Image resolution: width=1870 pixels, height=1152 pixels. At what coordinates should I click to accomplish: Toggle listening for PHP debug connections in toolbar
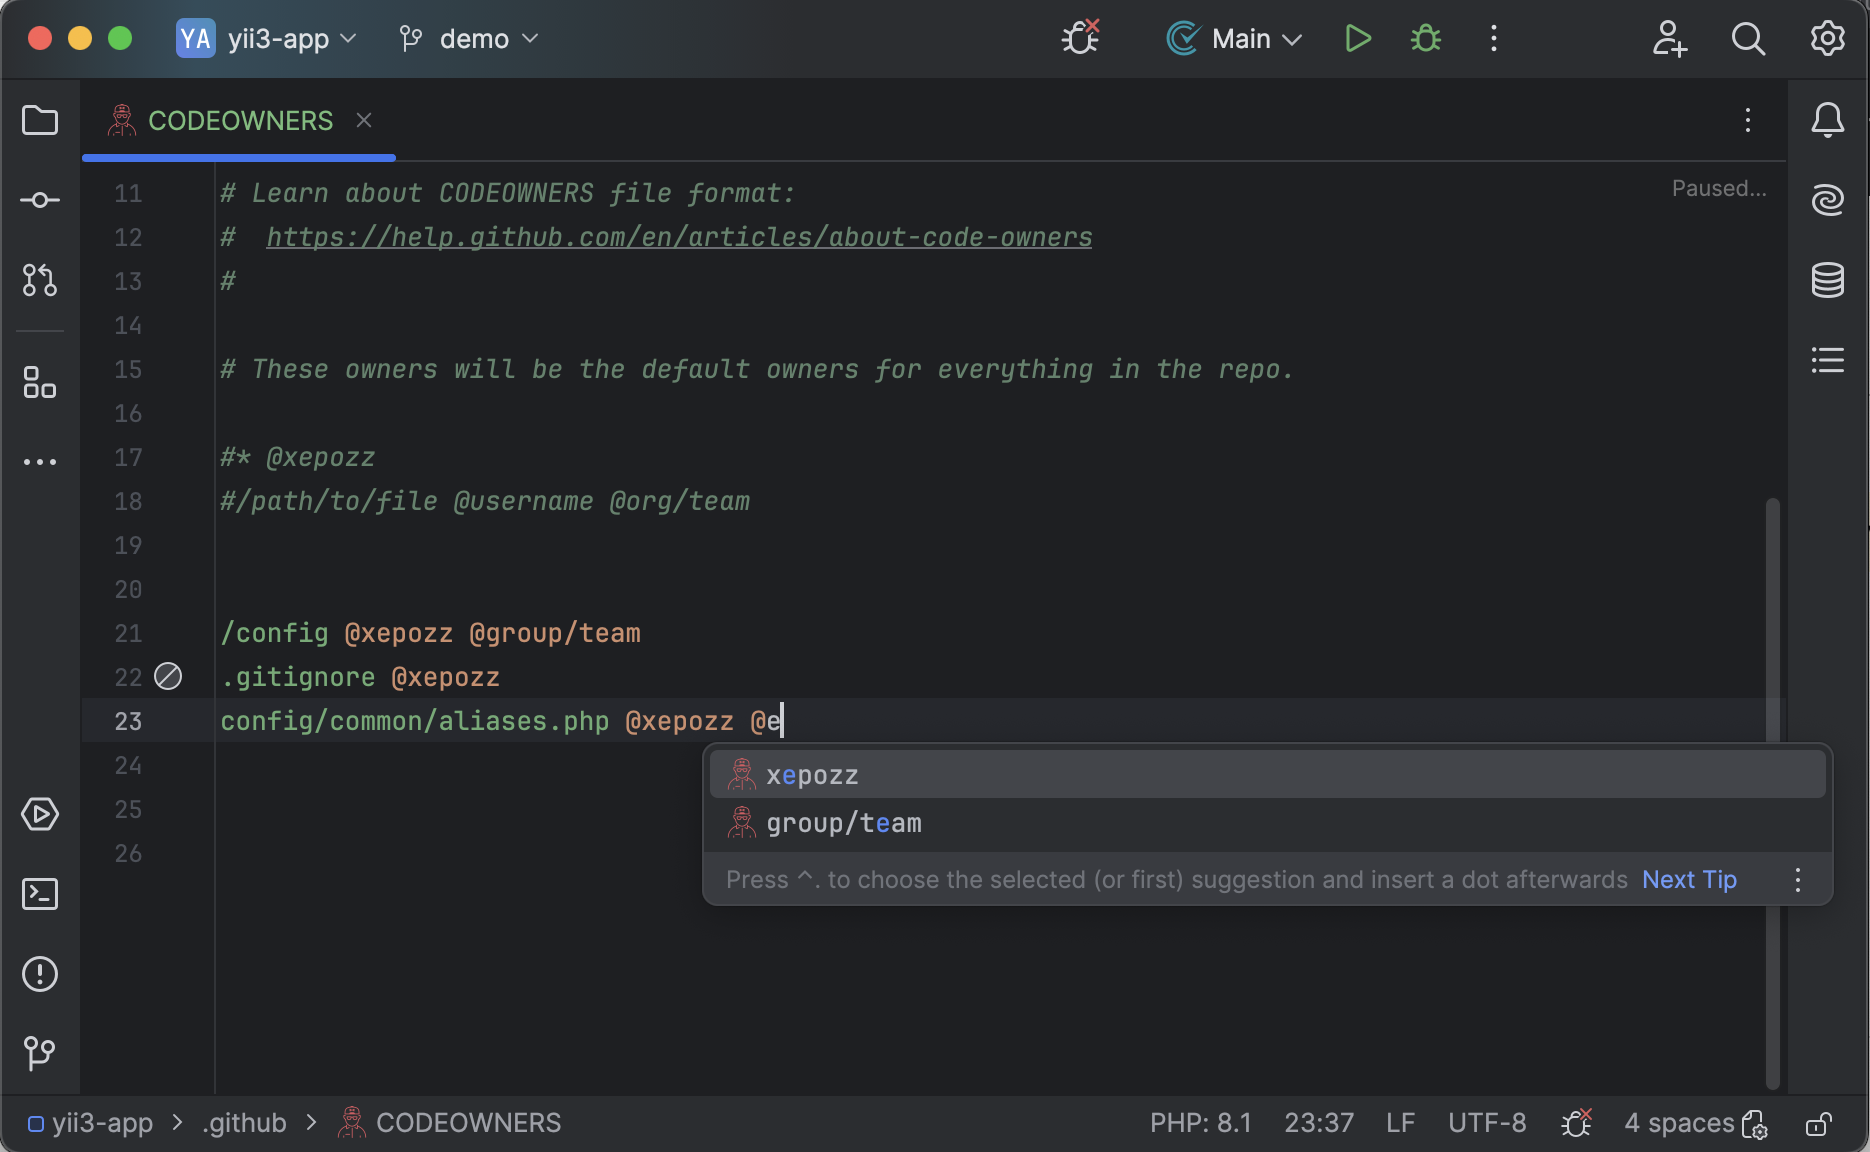pos(1081,37)
